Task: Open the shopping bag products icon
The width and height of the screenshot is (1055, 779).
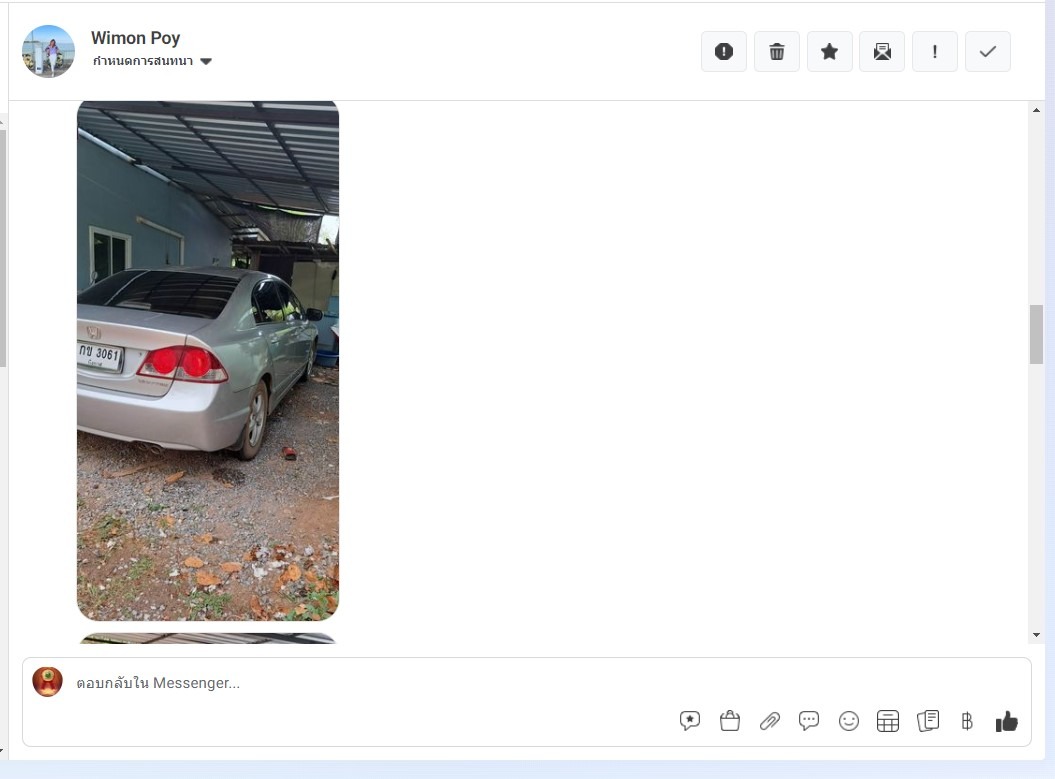Action: coord(729,721)
